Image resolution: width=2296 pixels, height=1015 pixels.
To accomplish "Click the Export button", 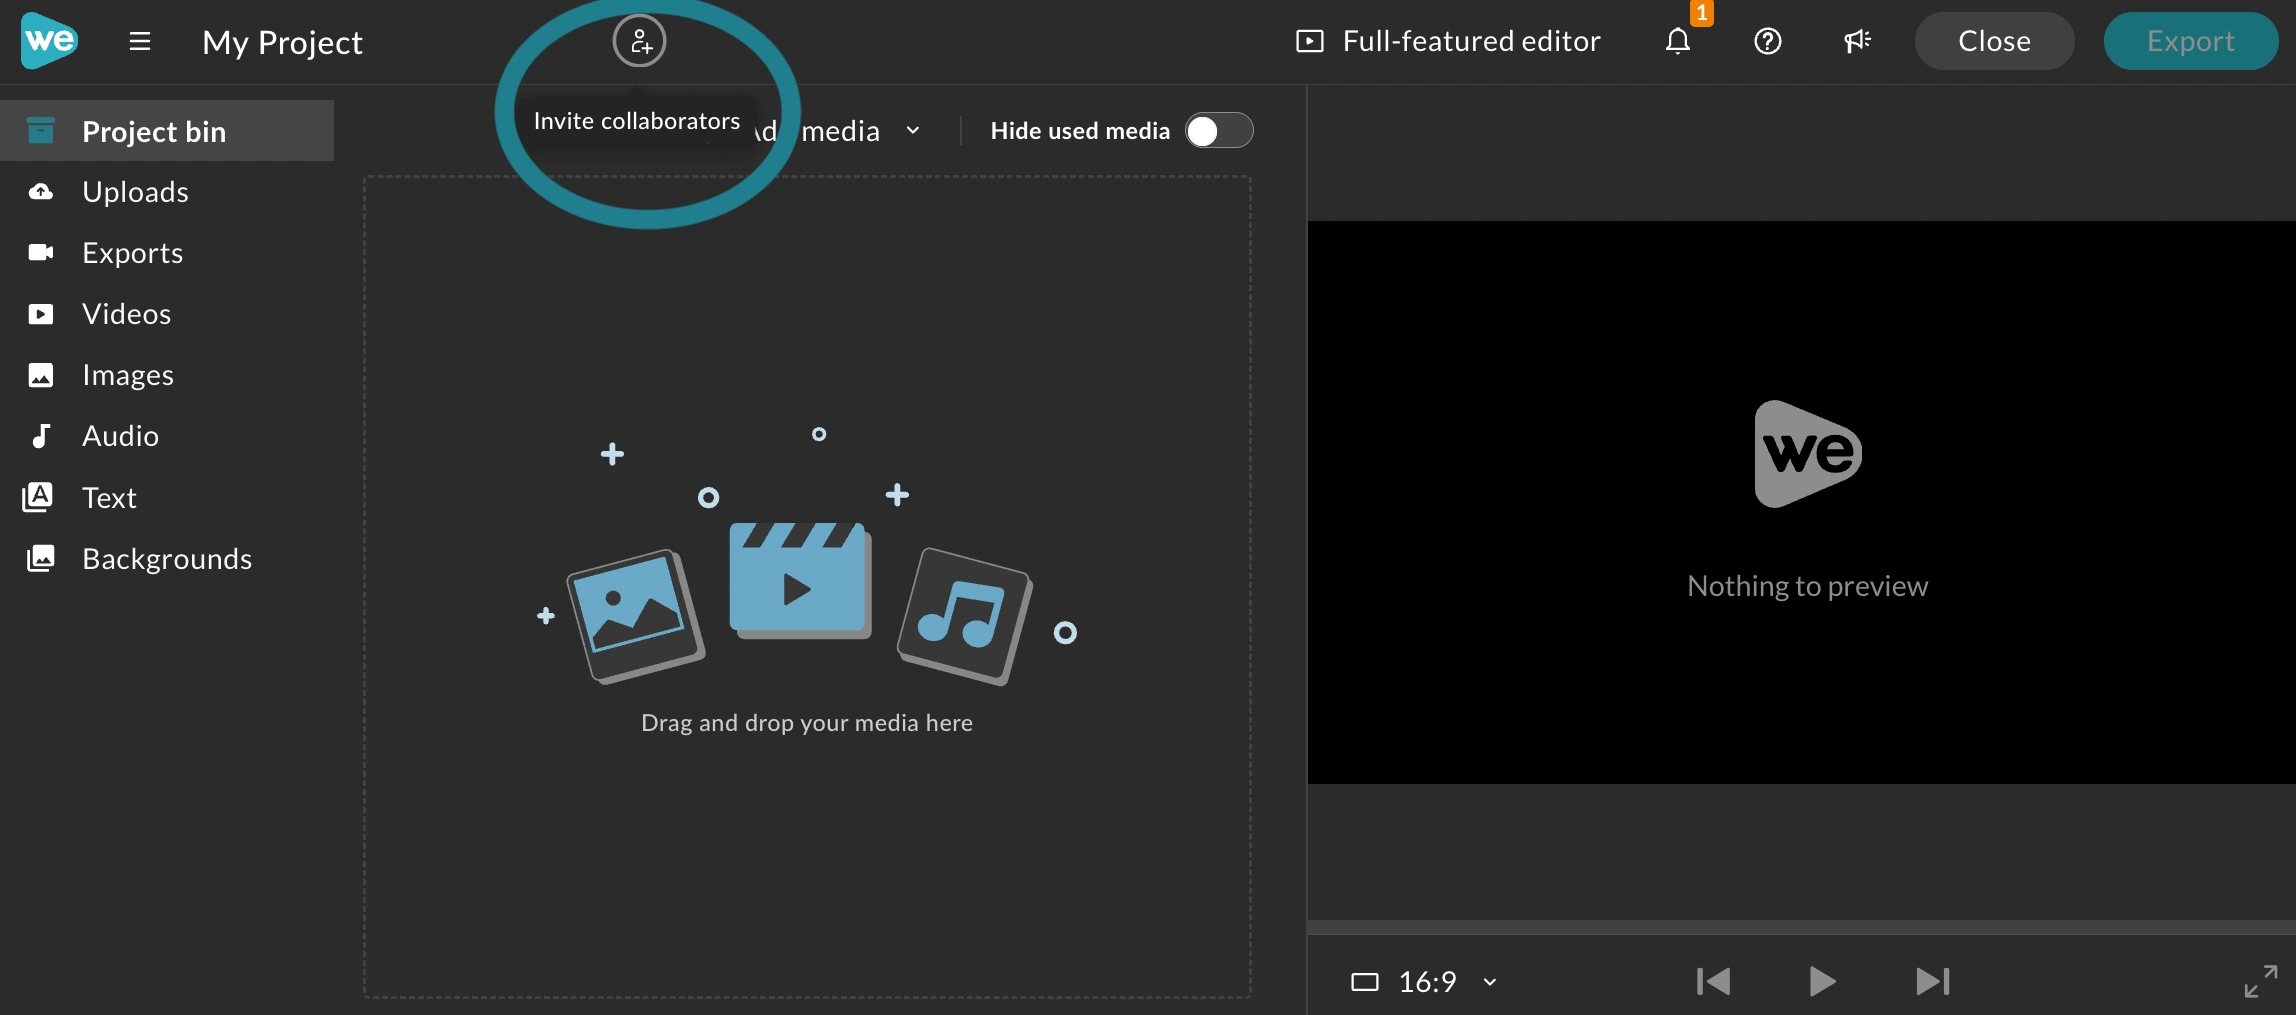I will click(x=2190, y=41).
